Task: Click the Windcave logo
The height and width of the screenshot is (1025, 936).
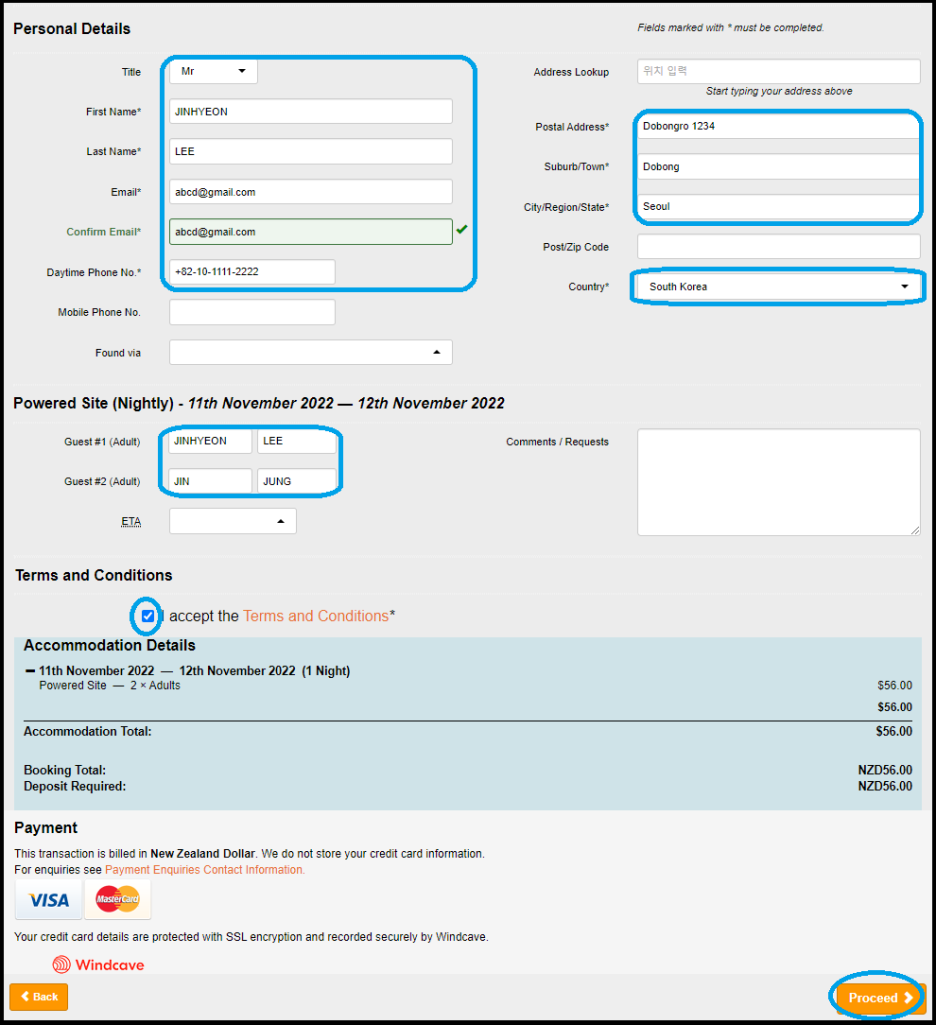Action: (x=99, y=965)
